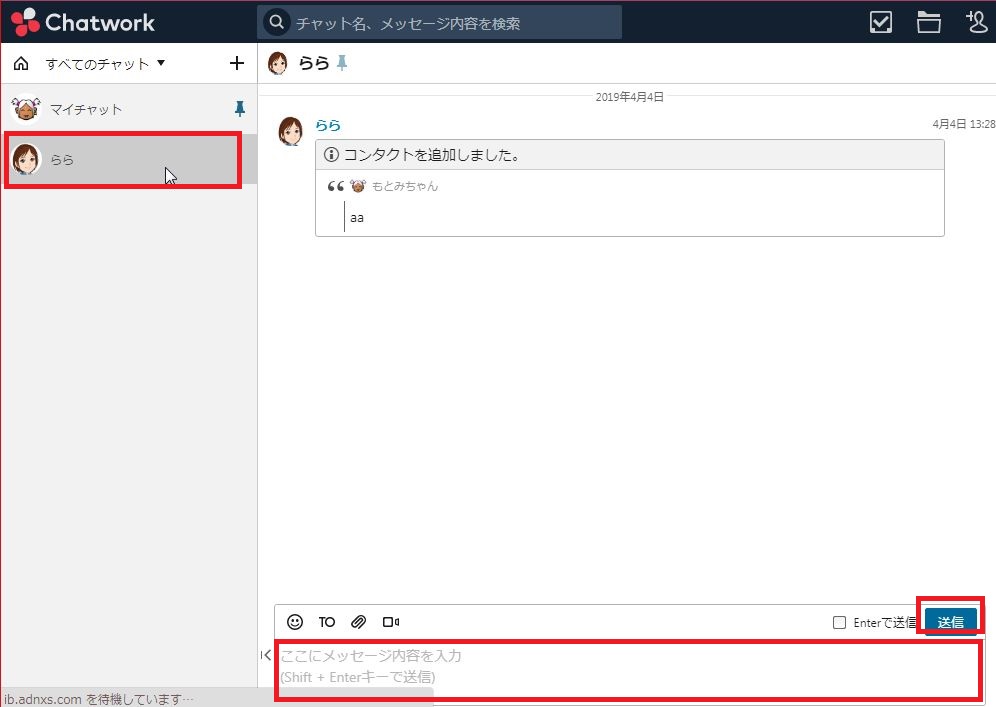996x707 pixels.
Task: Toggle the pin beside the らら chat title
Action: tap(342, 64)
